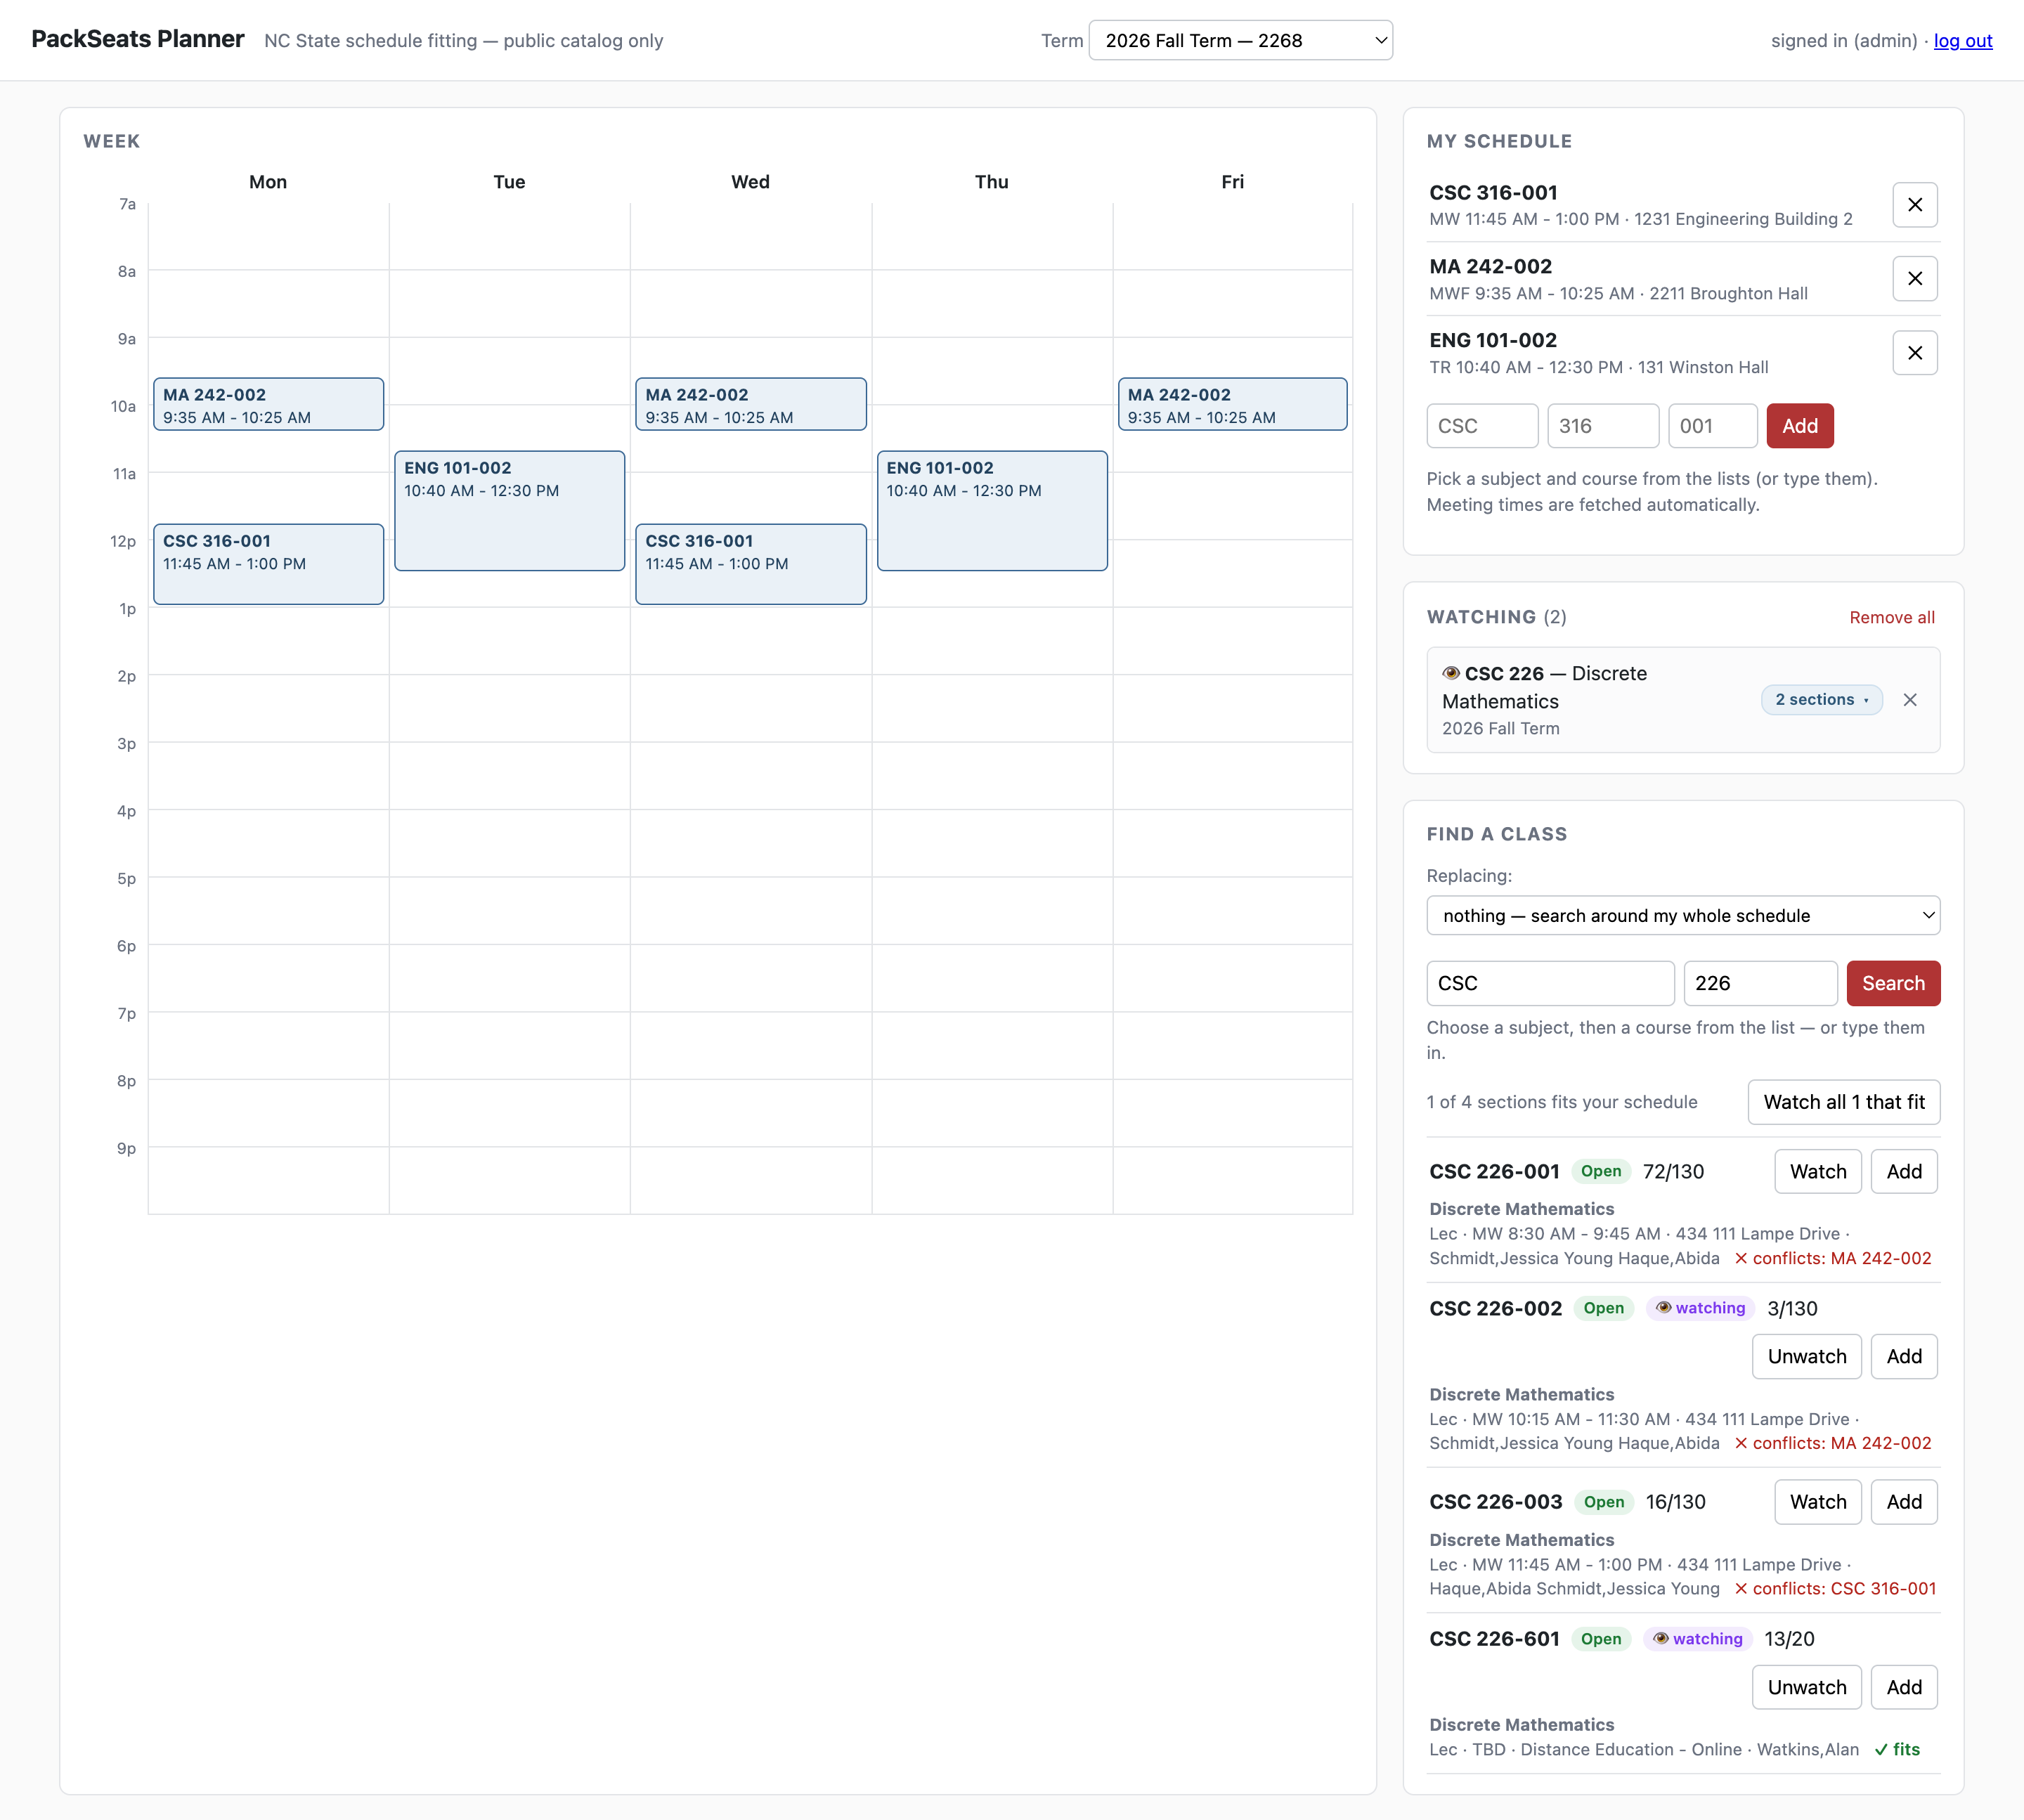Click the red Add button in My Schedule

point(1799,426)
